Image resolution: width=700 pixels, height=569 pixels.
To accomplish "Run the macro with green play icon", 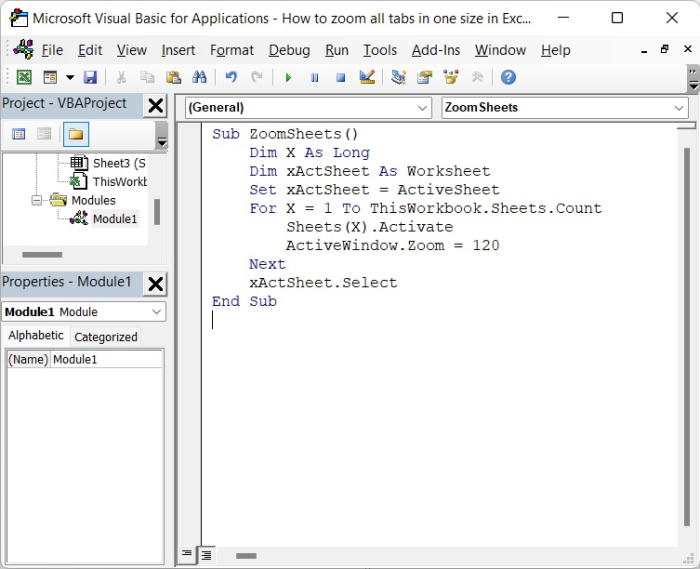I will (288, 78).
